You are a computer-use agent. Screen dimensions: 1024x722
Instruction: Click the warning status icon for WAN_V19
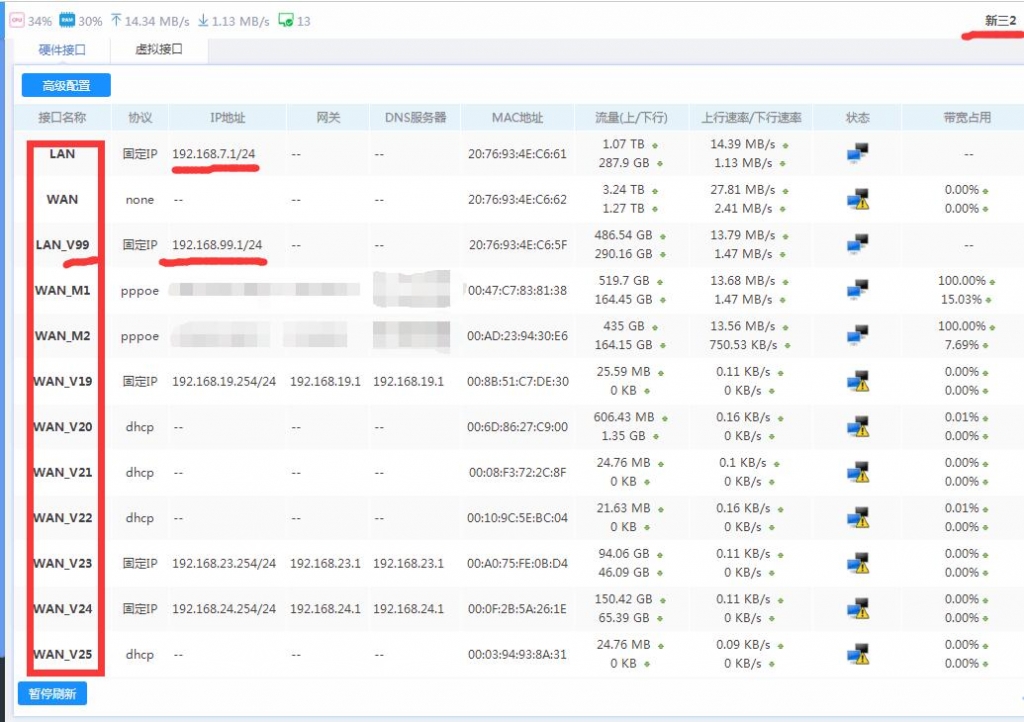pos(857,381)
